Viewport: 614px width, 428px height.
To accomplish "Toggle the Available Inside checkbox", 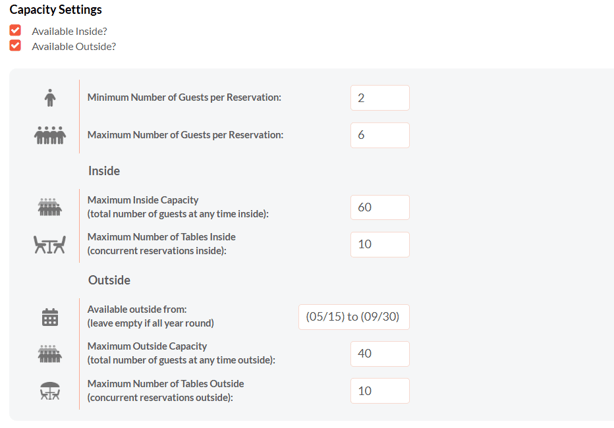I will pos(15,31).
